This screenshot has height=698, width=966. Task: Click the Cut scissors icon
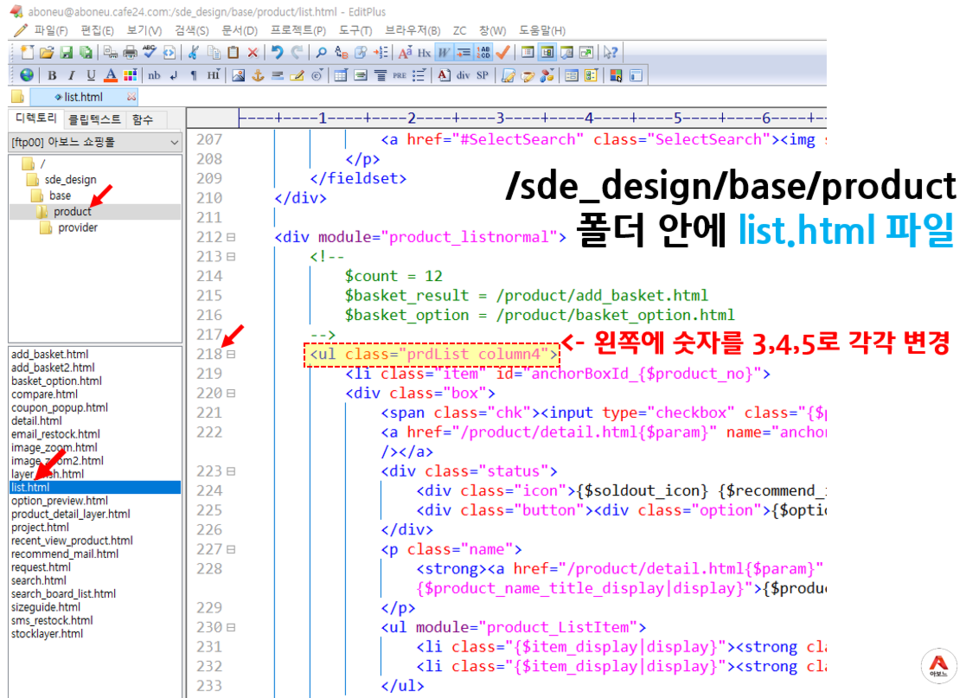(x=193, y=52)
